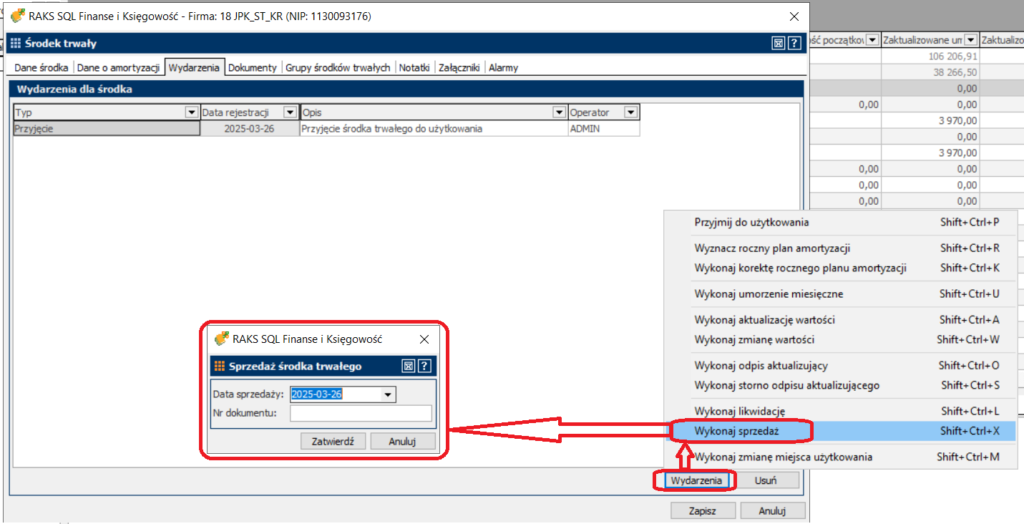Open the Operator column filter dropdown

click(631, 112)
